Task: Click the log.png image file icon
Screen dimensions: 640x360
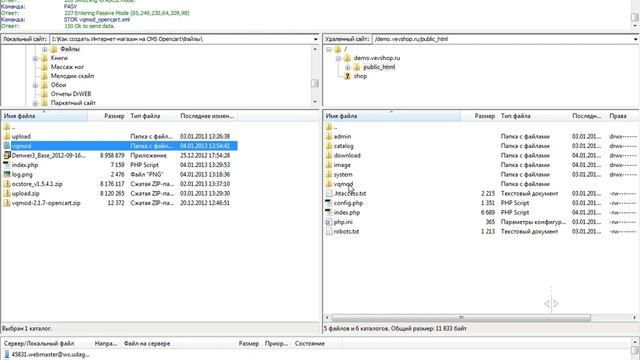Action: tap(7, 174)
